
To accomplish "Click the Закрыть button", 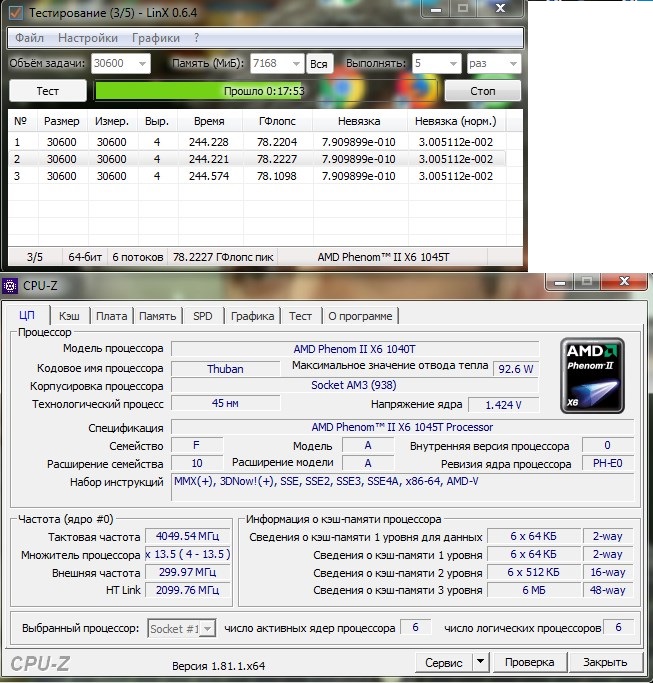I will (606, 663).
